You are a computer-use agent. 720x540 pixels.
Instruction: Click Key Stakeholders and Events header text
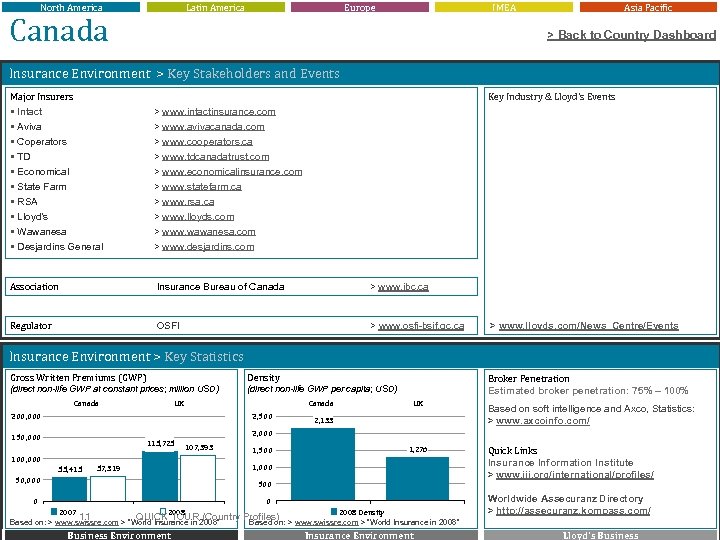253,73
